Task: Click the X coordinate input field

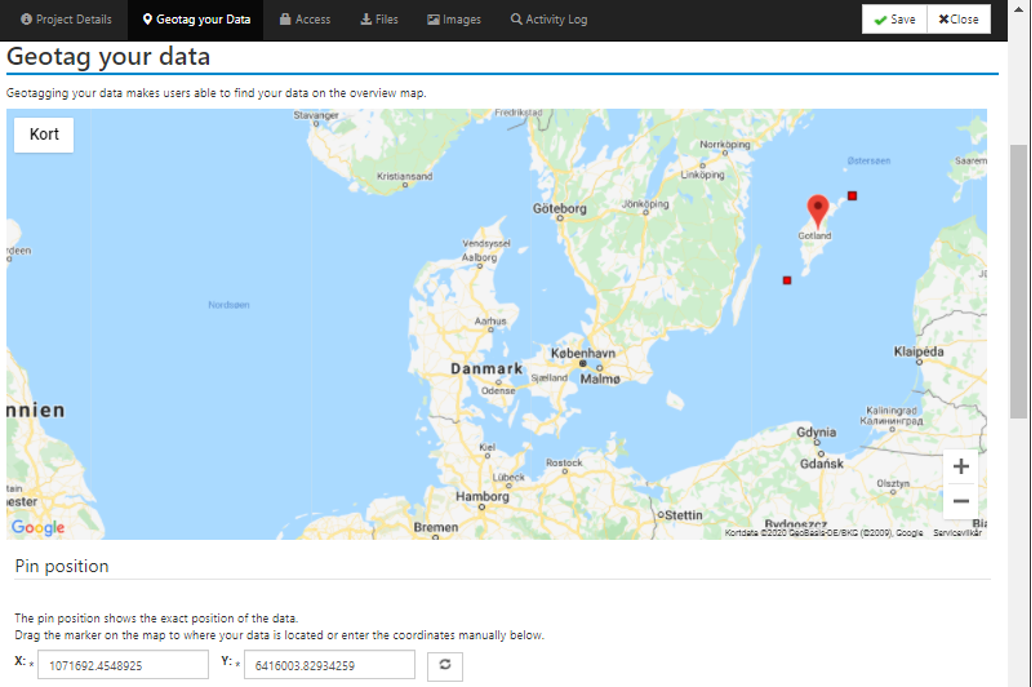Action: pyautogui.click(x=123, y=665)
